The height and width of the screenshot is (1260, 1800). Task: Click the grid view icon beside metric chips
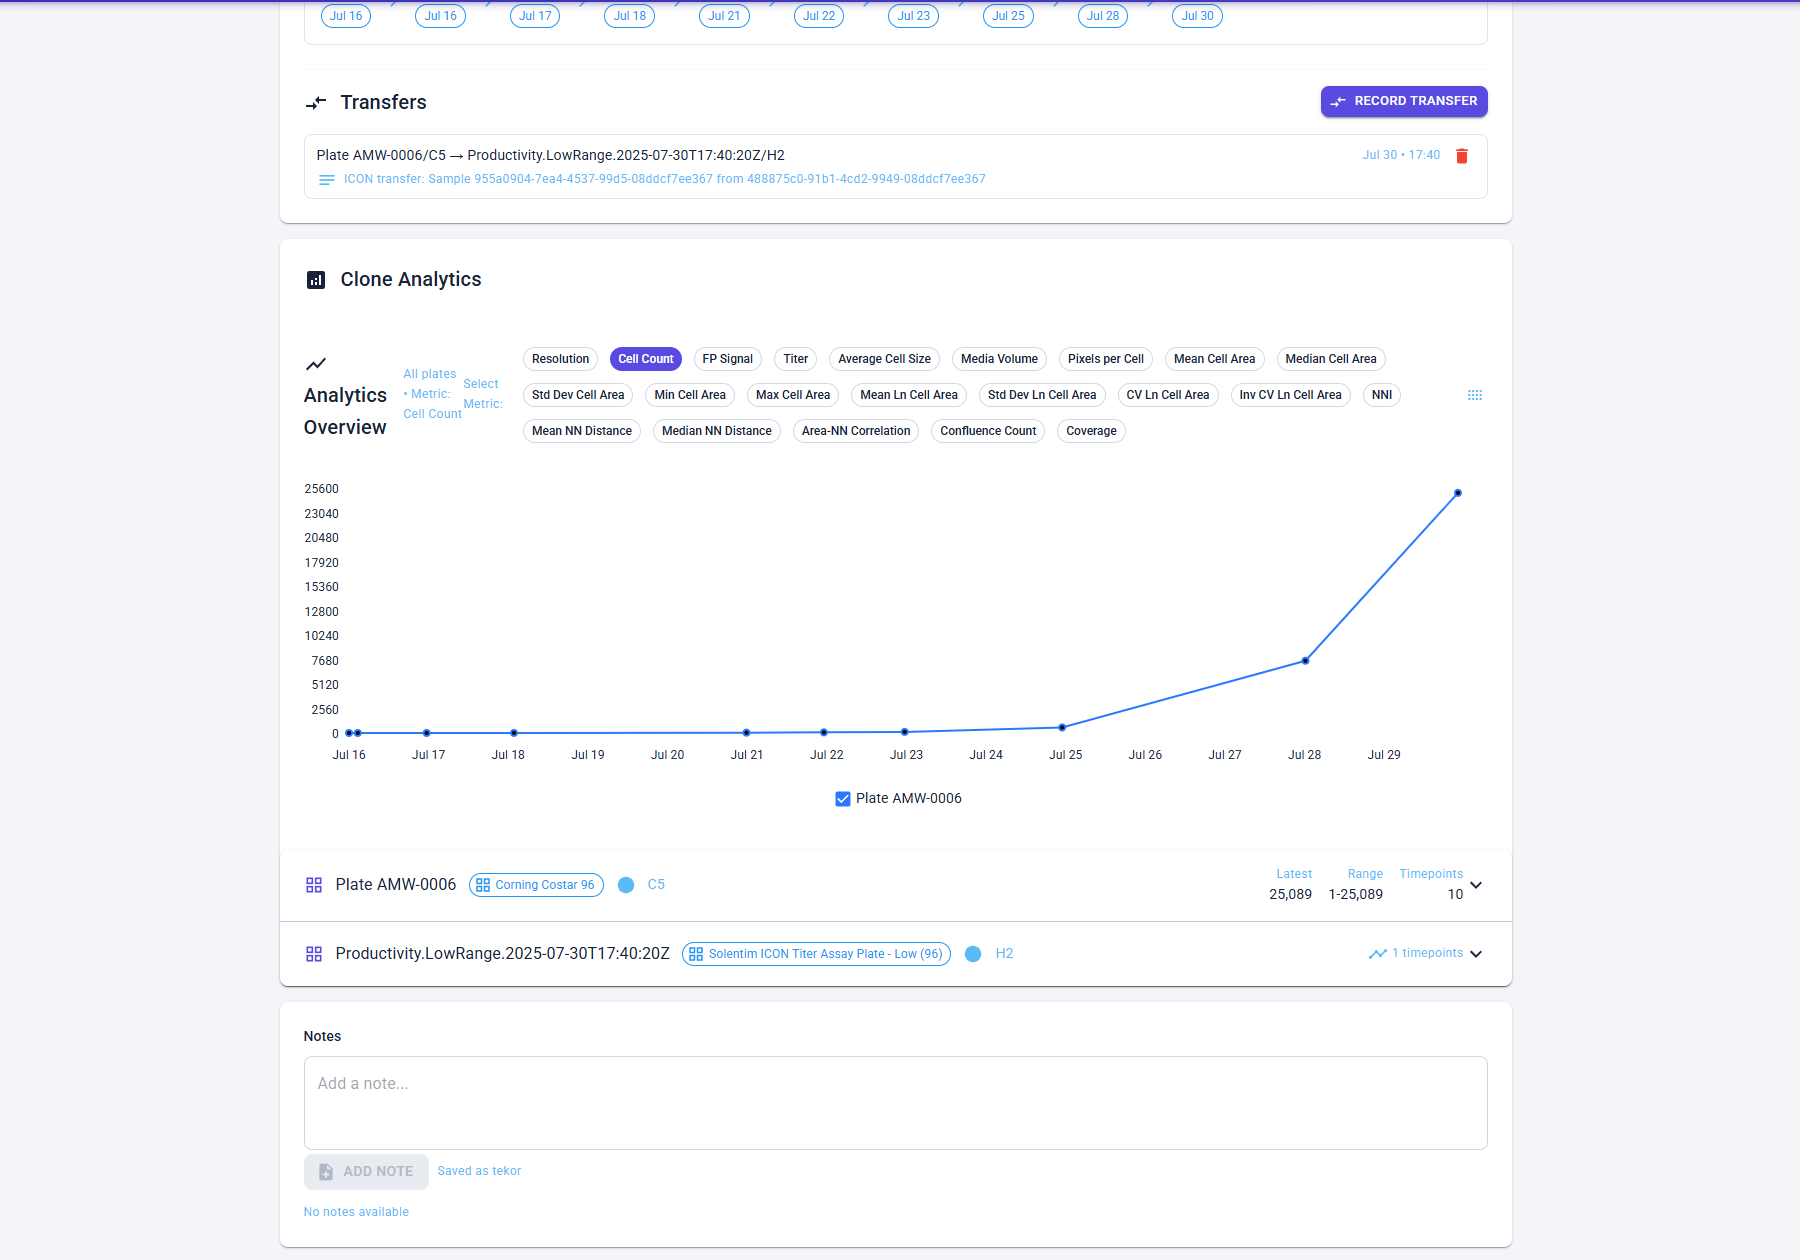coord(1475,395)
